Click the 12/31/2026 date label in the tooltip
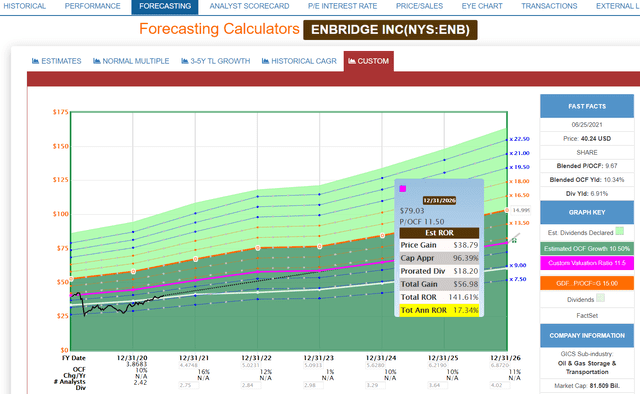Viewport: 640px width, 394px height. click(x=439, y=200)
